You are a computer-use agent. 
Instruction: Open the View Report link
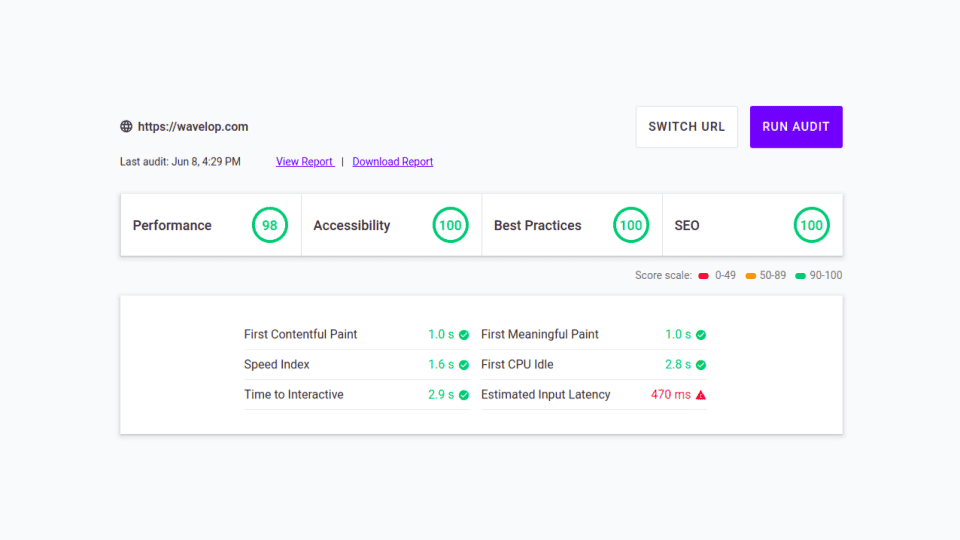click(x=305, y=162)
